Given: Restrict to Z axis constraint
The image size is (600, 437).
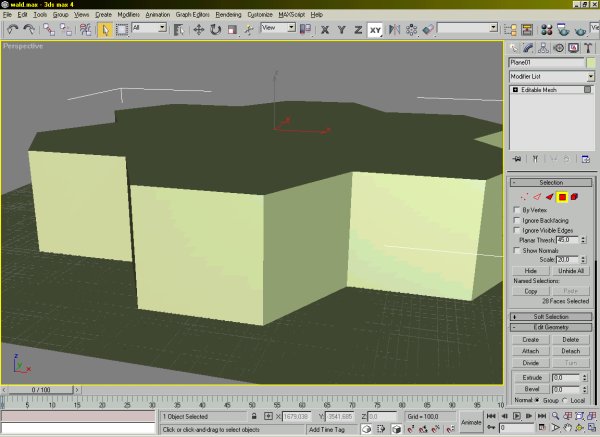Looking at the screenshot, I should 357,30.
